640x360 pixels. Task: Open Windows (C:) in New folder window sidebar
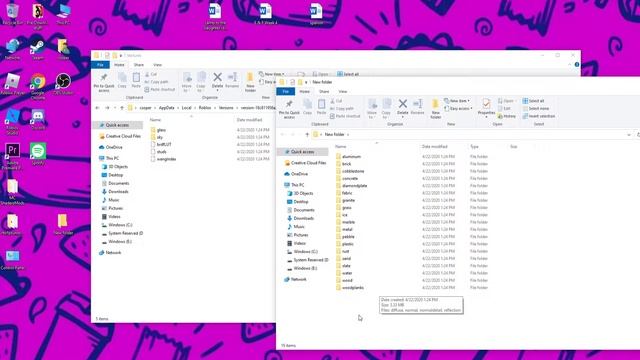coord(302,252)
